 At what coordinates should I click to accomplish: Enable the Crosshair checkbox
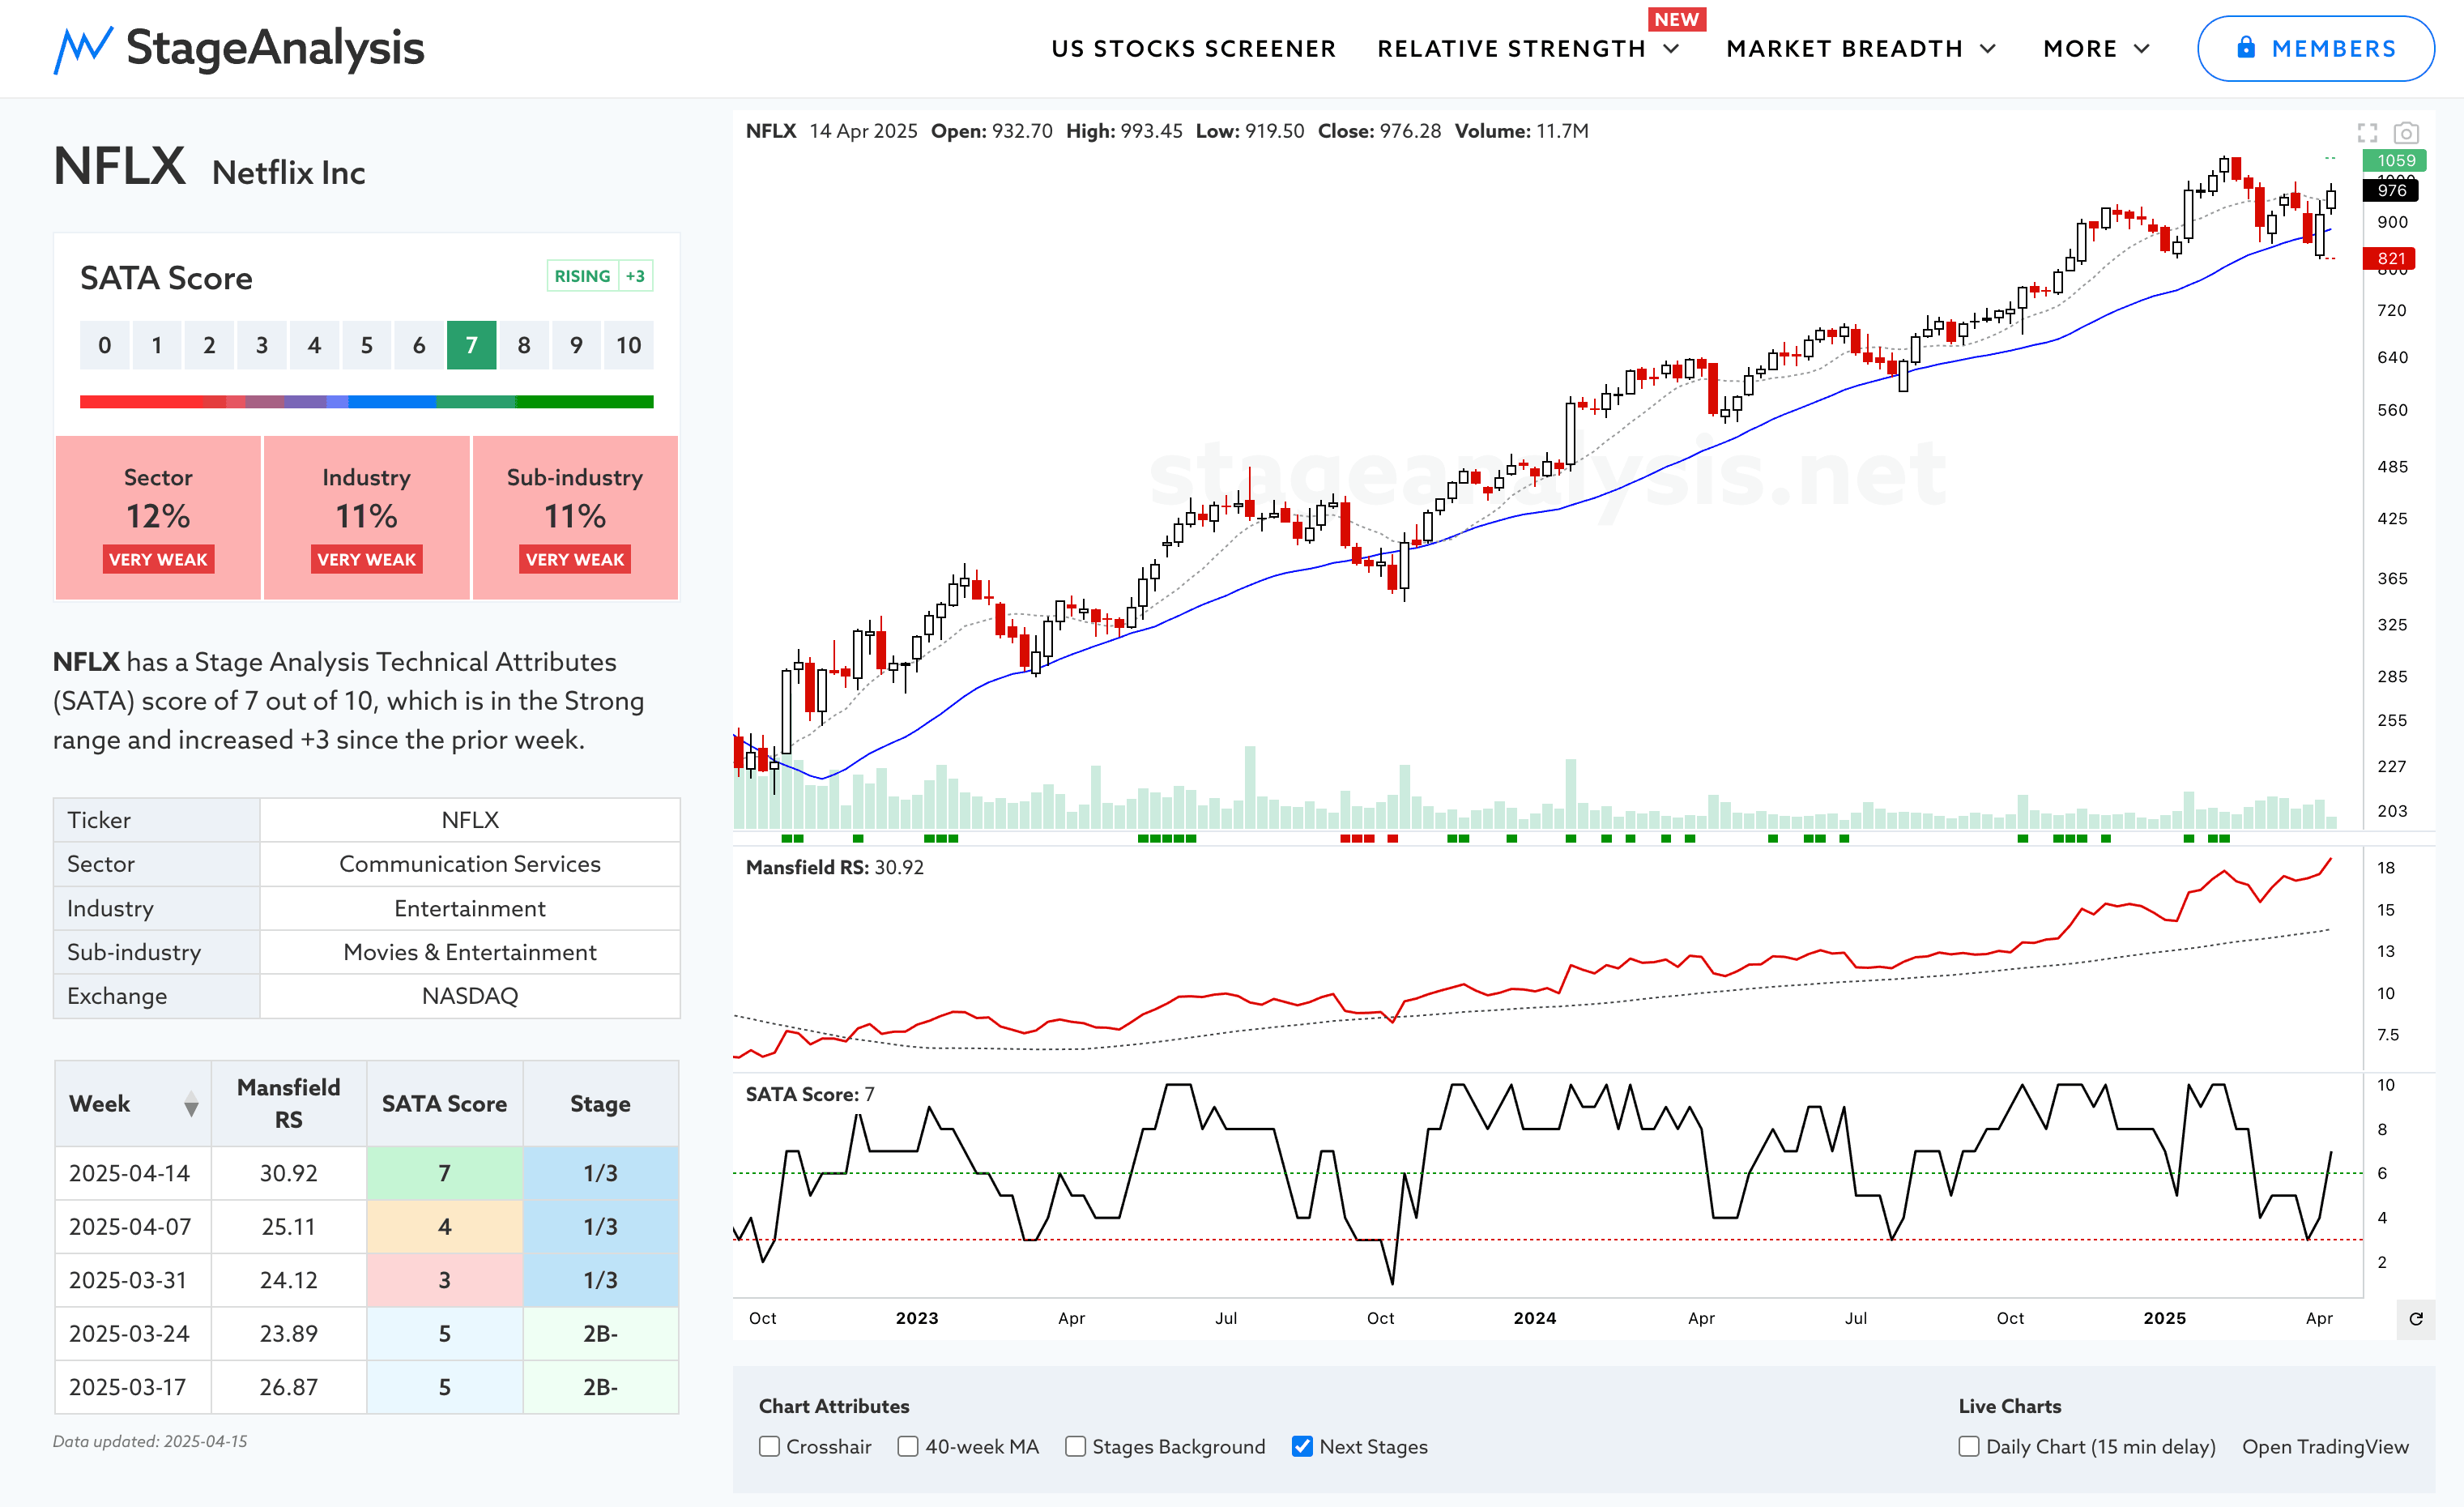[769, 1446]
